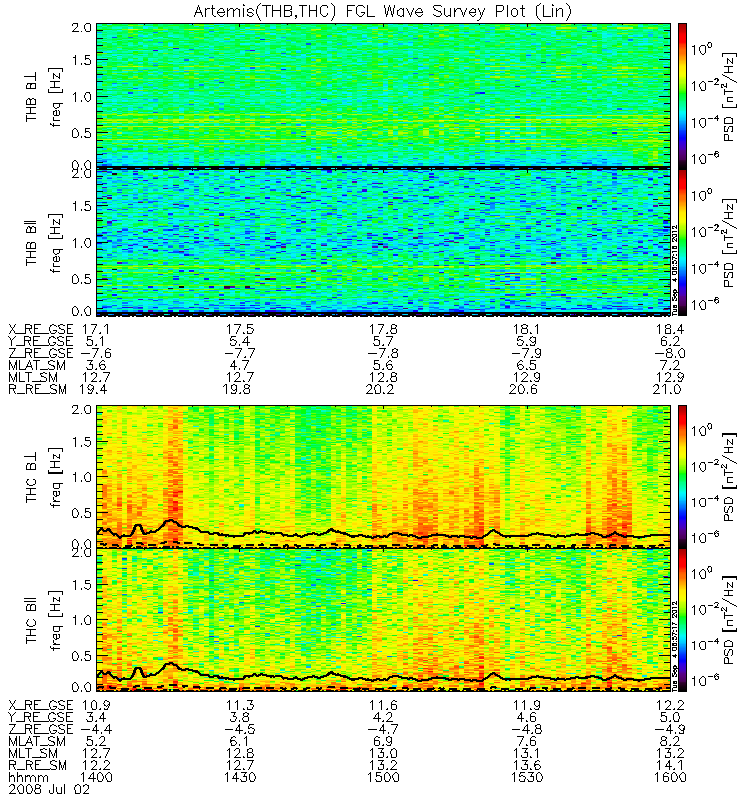The width and height of the screenshot is (750, 800).
Task: Click the THC X_RE_GSE value '10.9'
Action: [96, 705]
